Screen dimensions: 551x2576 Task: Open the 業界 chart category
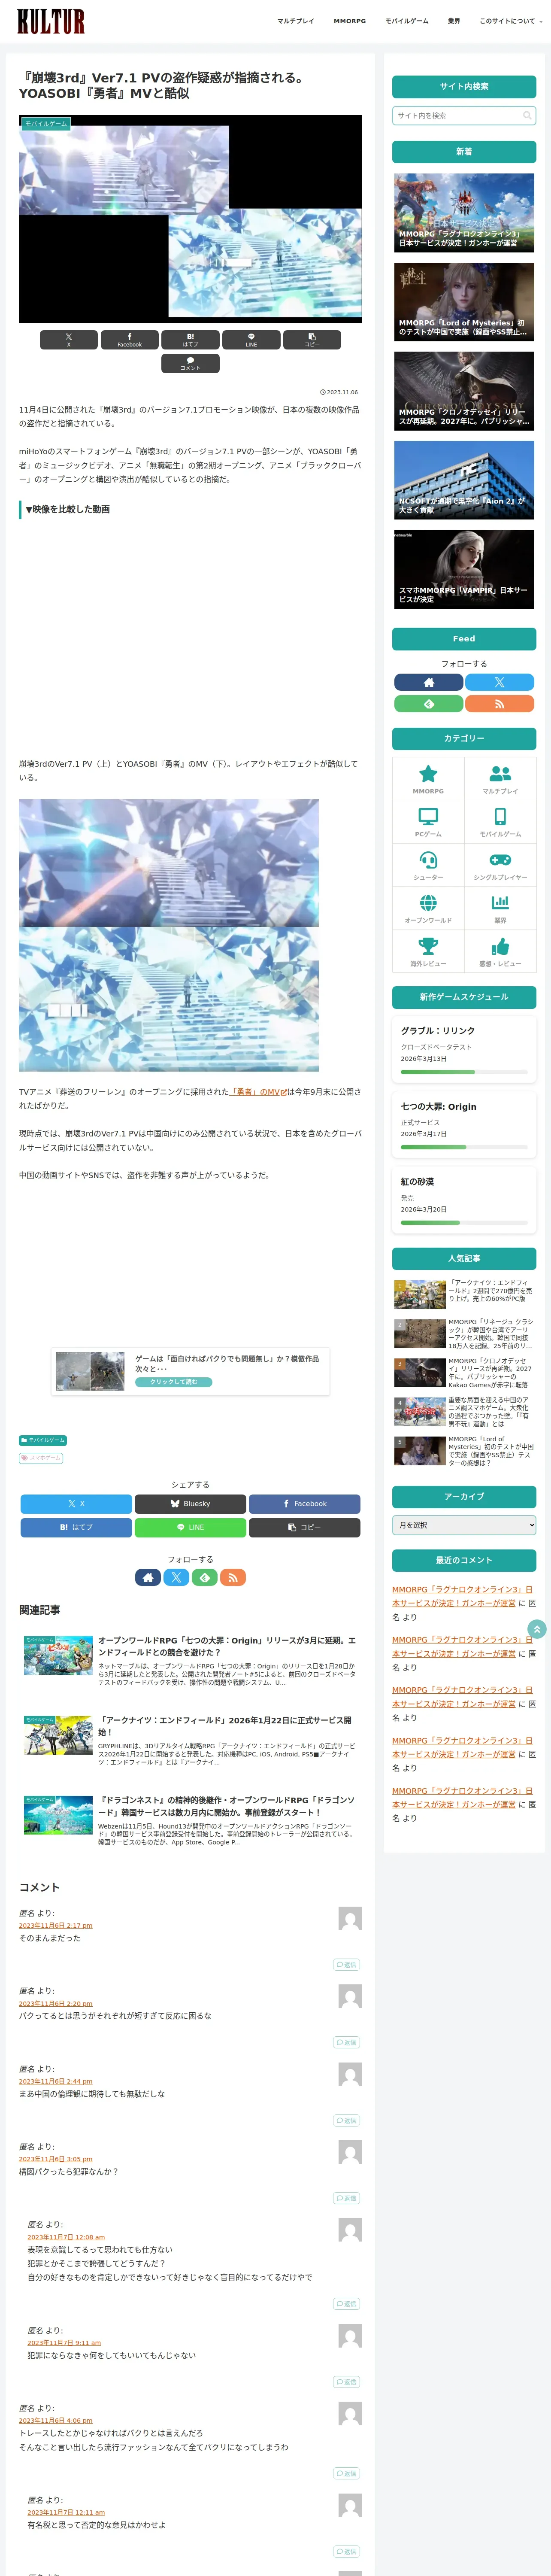[500, 908]
